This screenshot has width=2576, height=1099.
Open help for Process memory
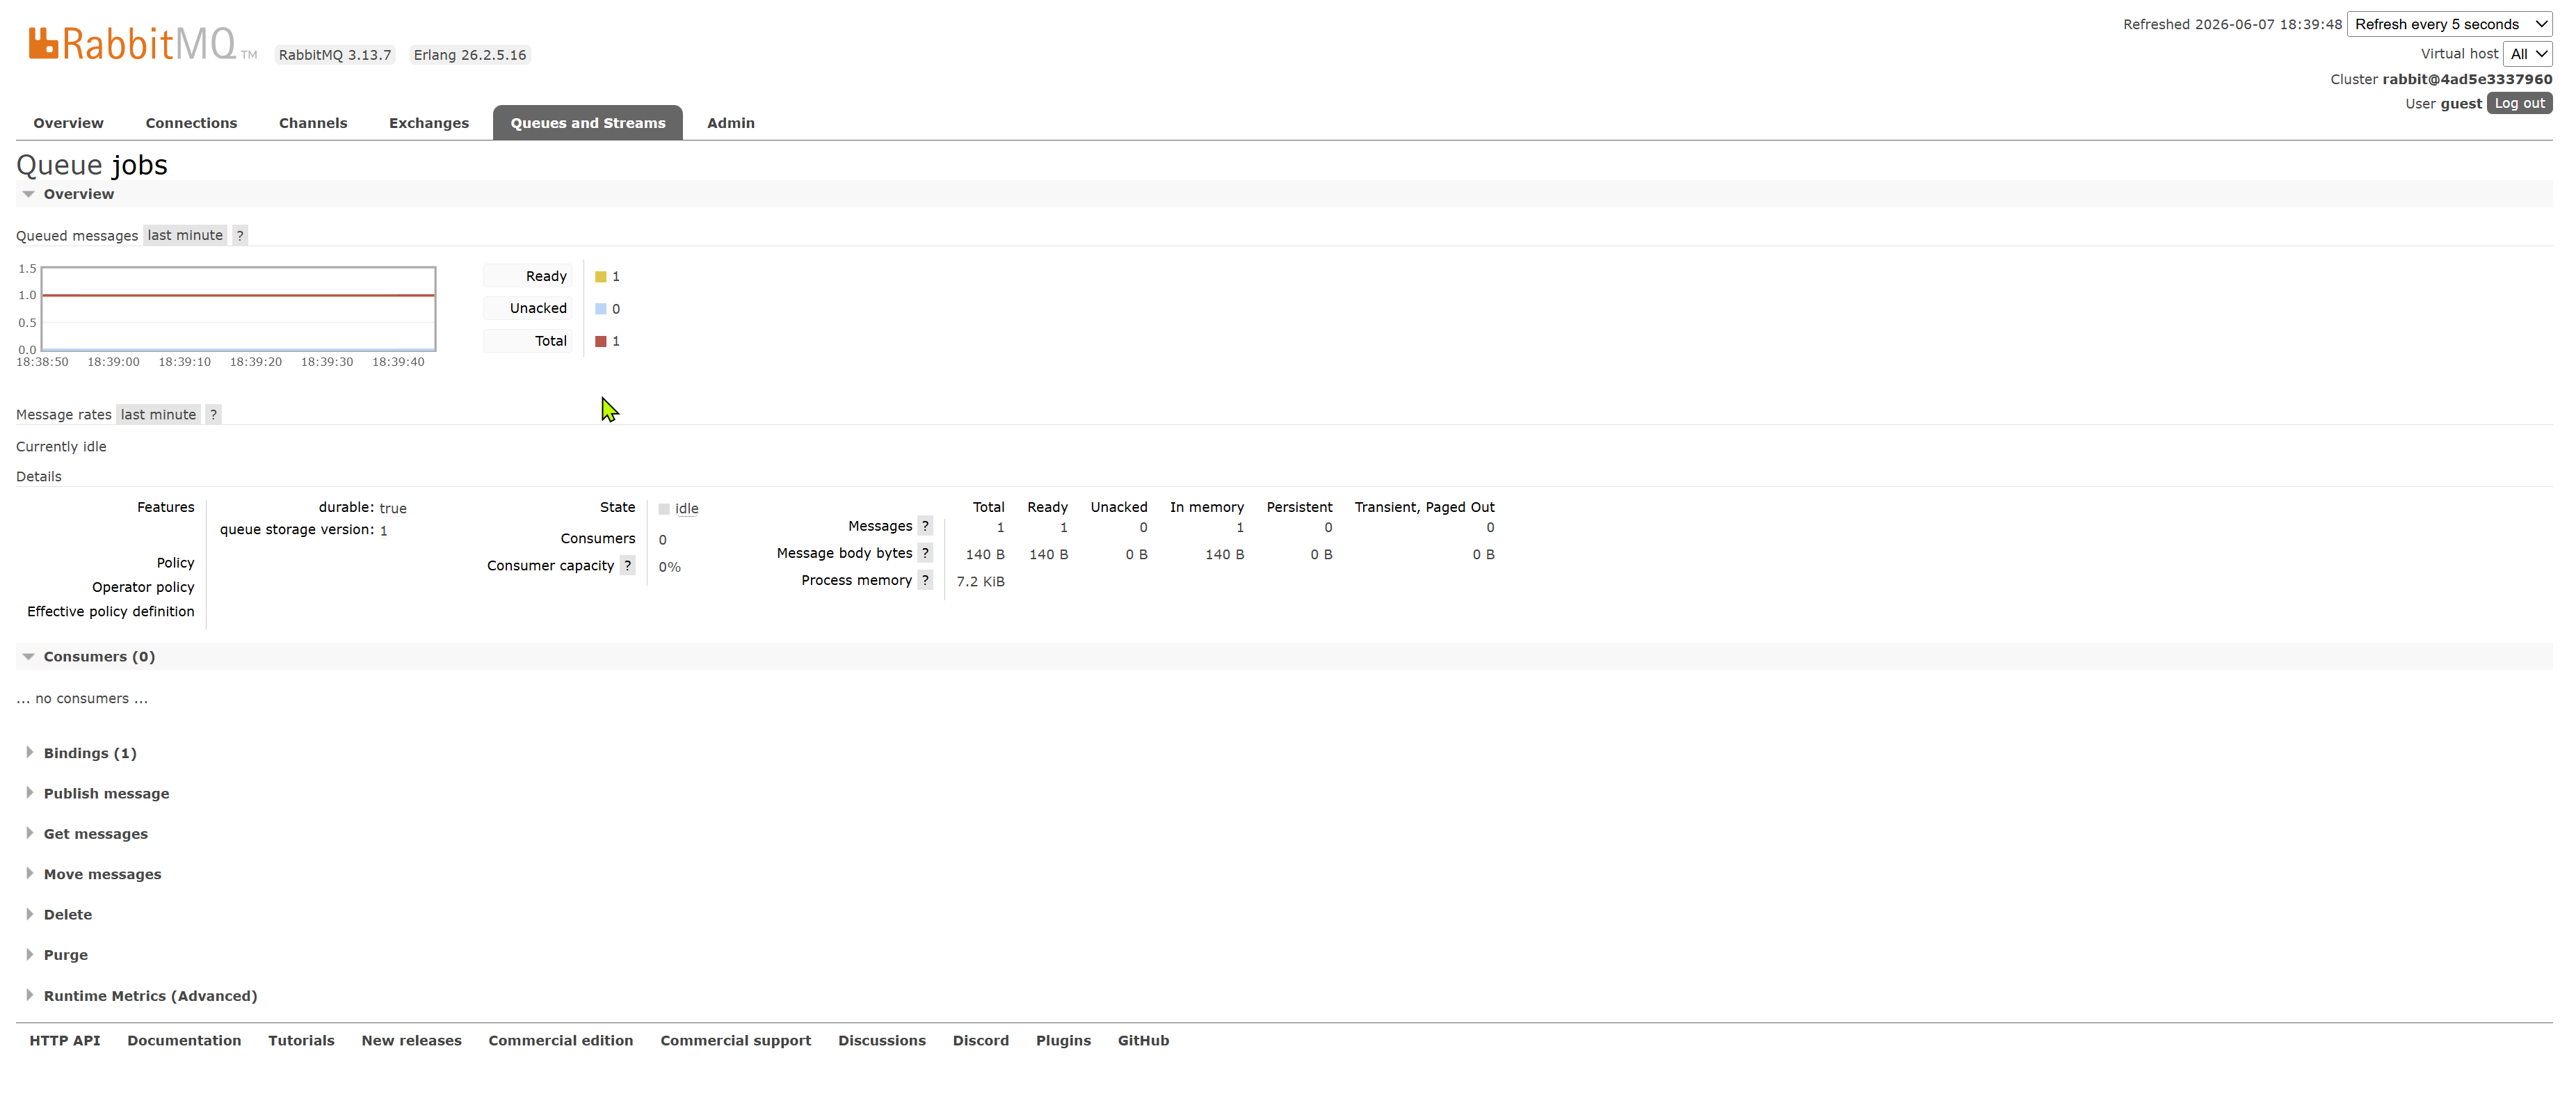(925, 580)
